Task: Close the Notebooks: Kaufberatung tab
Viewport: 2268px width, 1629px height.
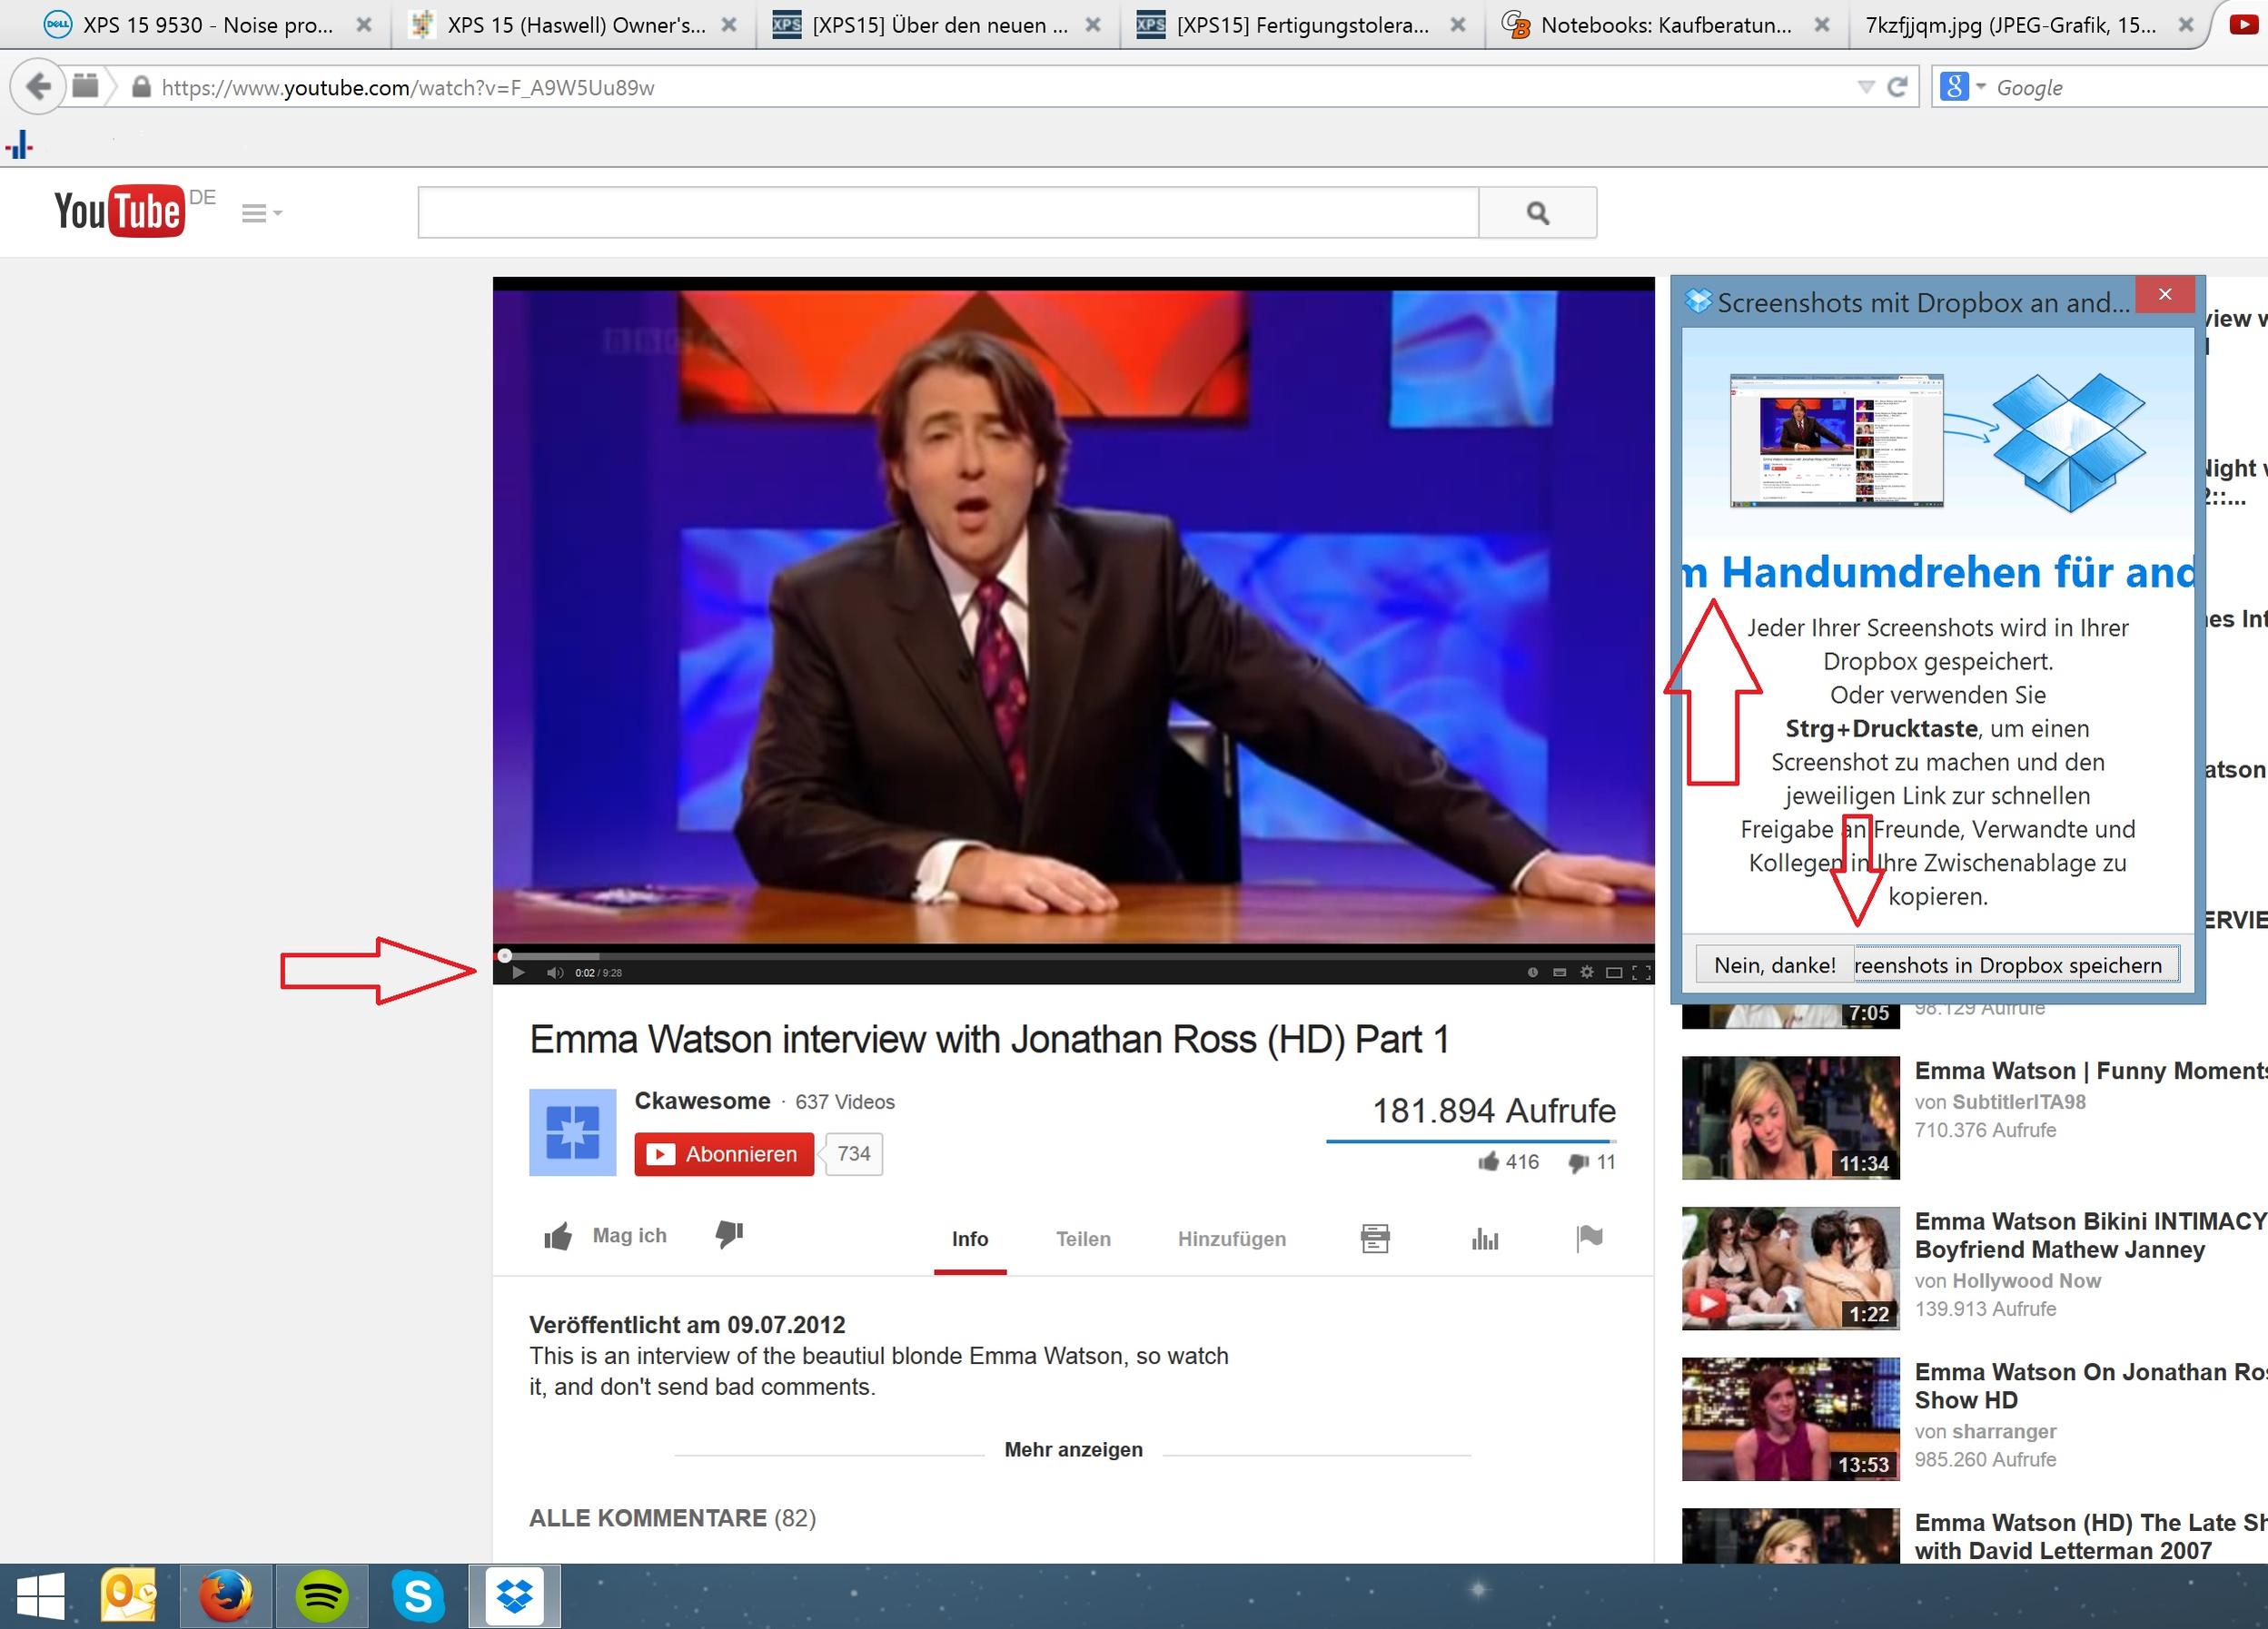Action: pyautogui.click(x=1822, y=25)
